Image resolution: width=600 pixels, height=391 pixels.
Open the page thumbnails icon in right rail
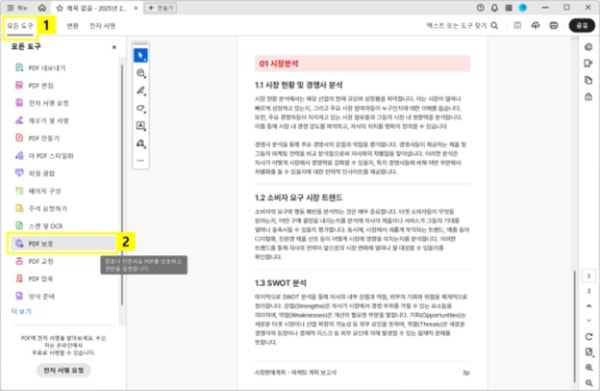[x=589, y=80]
